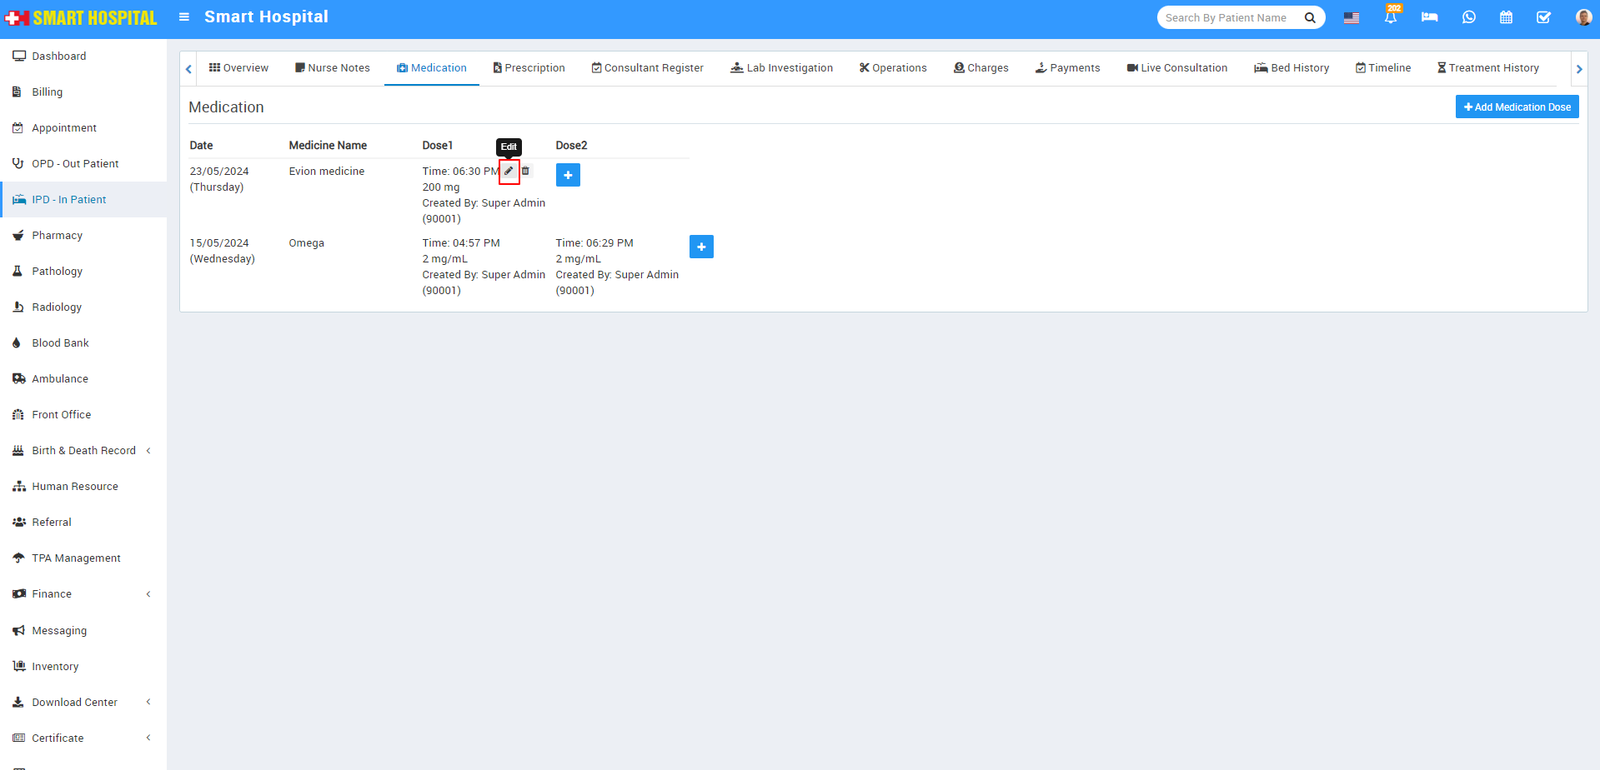Open the notifications bell icon
This screenshot has height=770, width=1600.
coord(1390,17)
